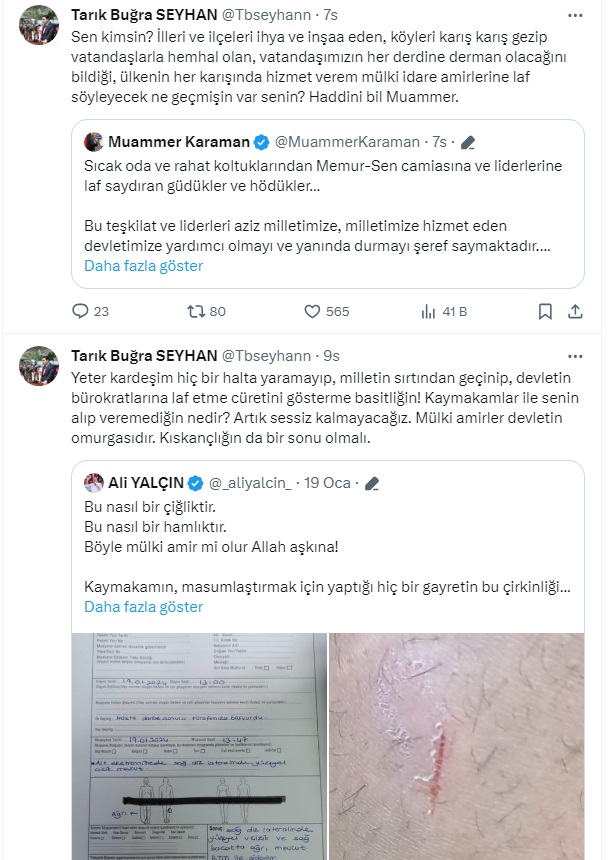Open @Tbseyhann handle on first tweet
The height and width of the screenshot is (860, 616).
coord(266,15)
